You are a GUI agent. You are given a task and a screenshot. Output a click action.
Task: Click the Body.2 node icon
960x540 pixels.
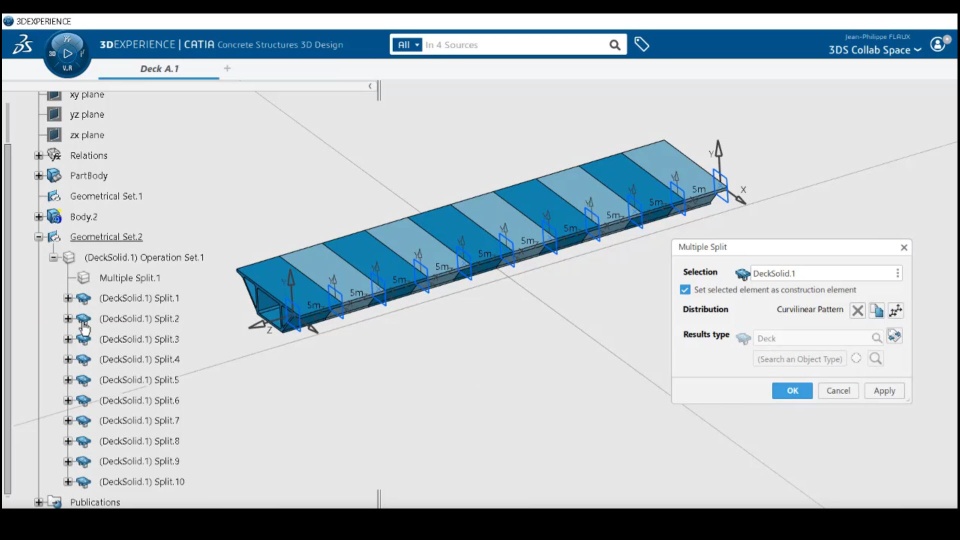coord(54,217)
